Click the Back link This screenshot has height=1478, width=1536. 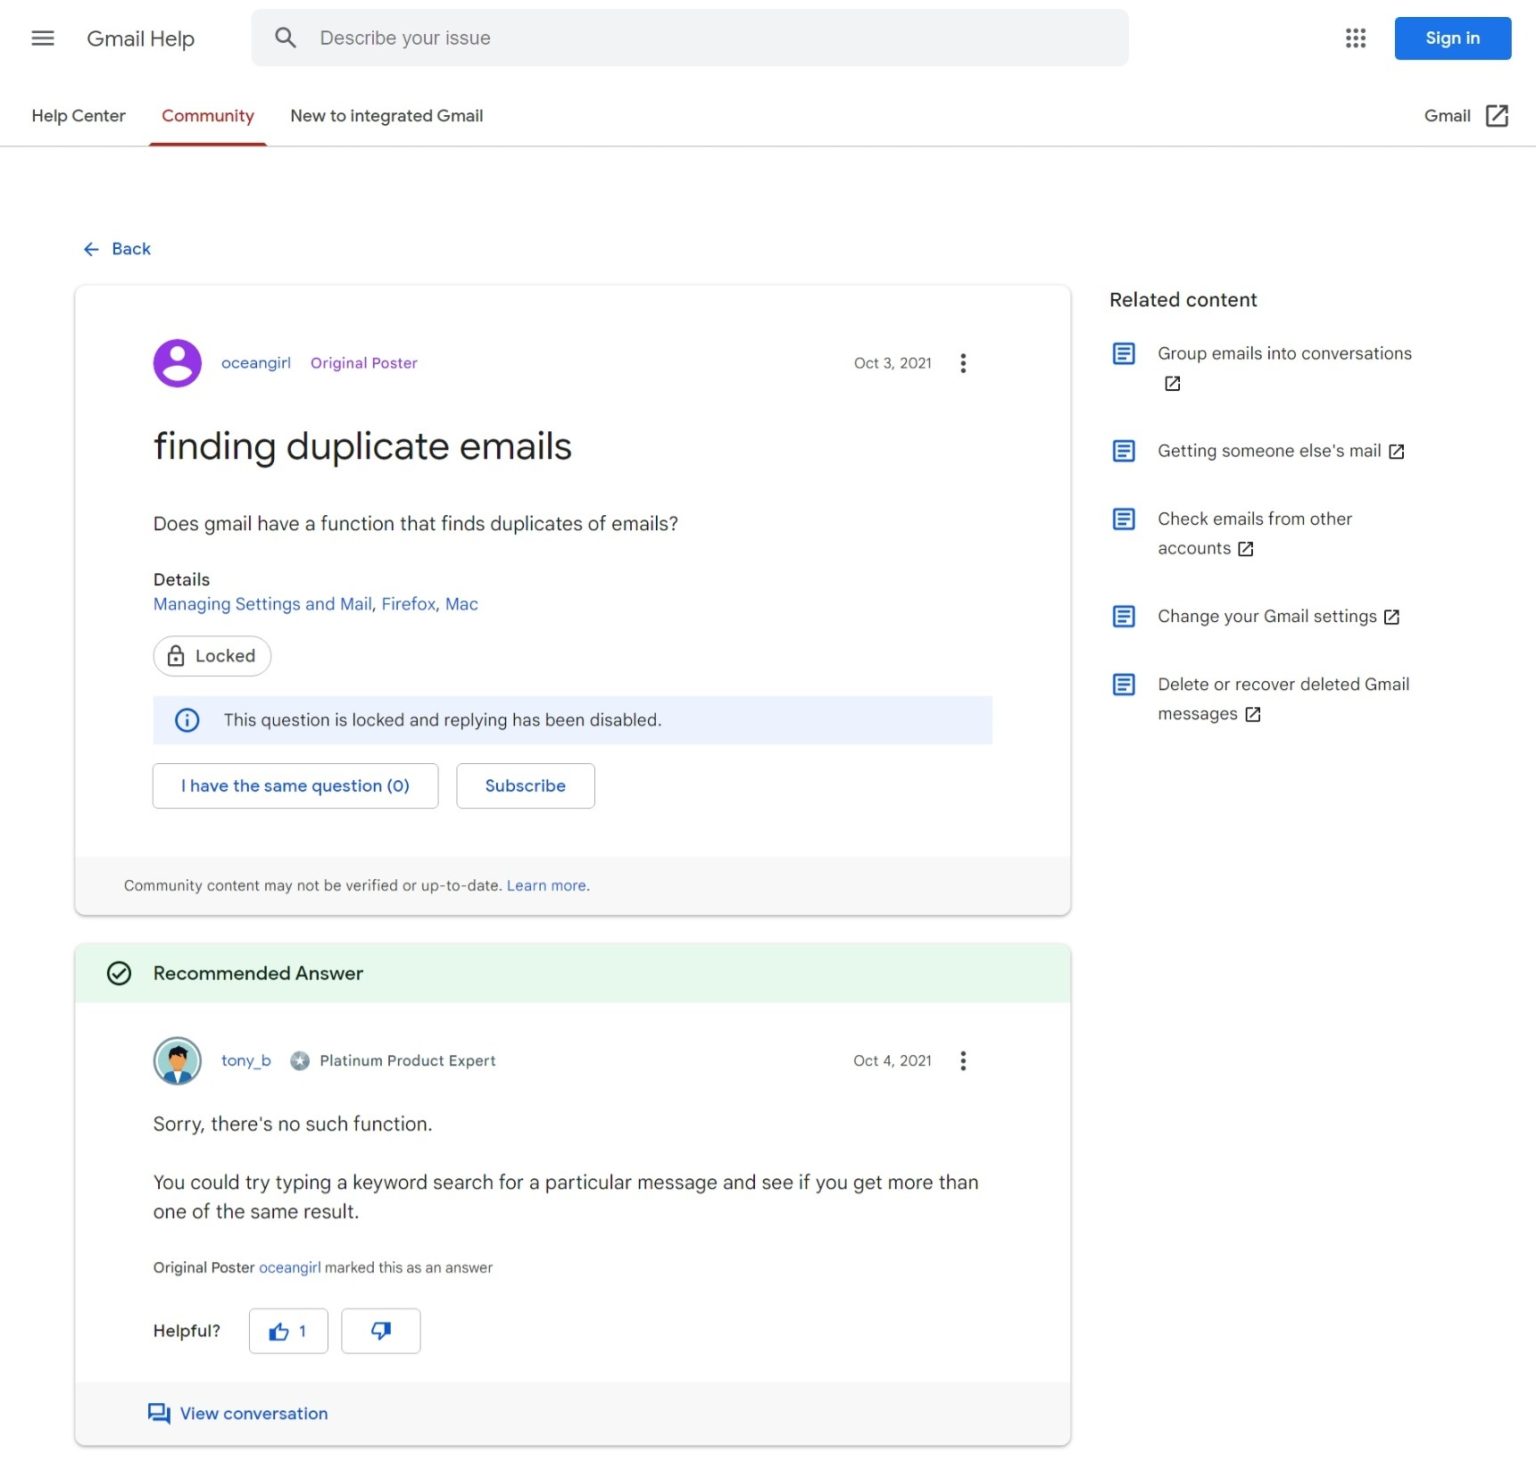(x=131, y=249)
